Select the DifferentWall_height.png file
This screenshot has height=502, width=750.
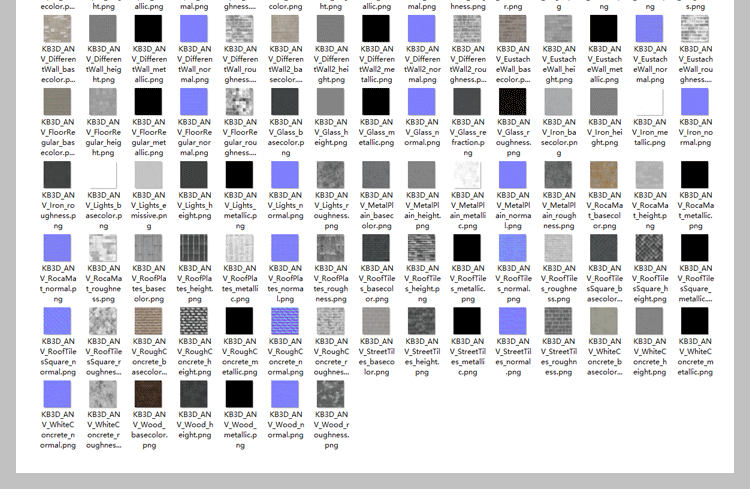click(103, 29)
